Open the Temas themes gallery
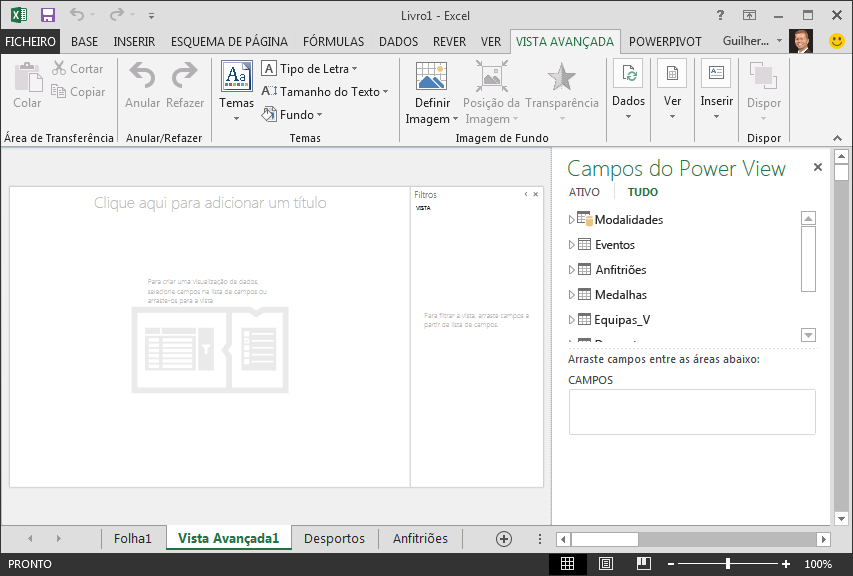The image size is (853, 576). (x=237, y=90)
